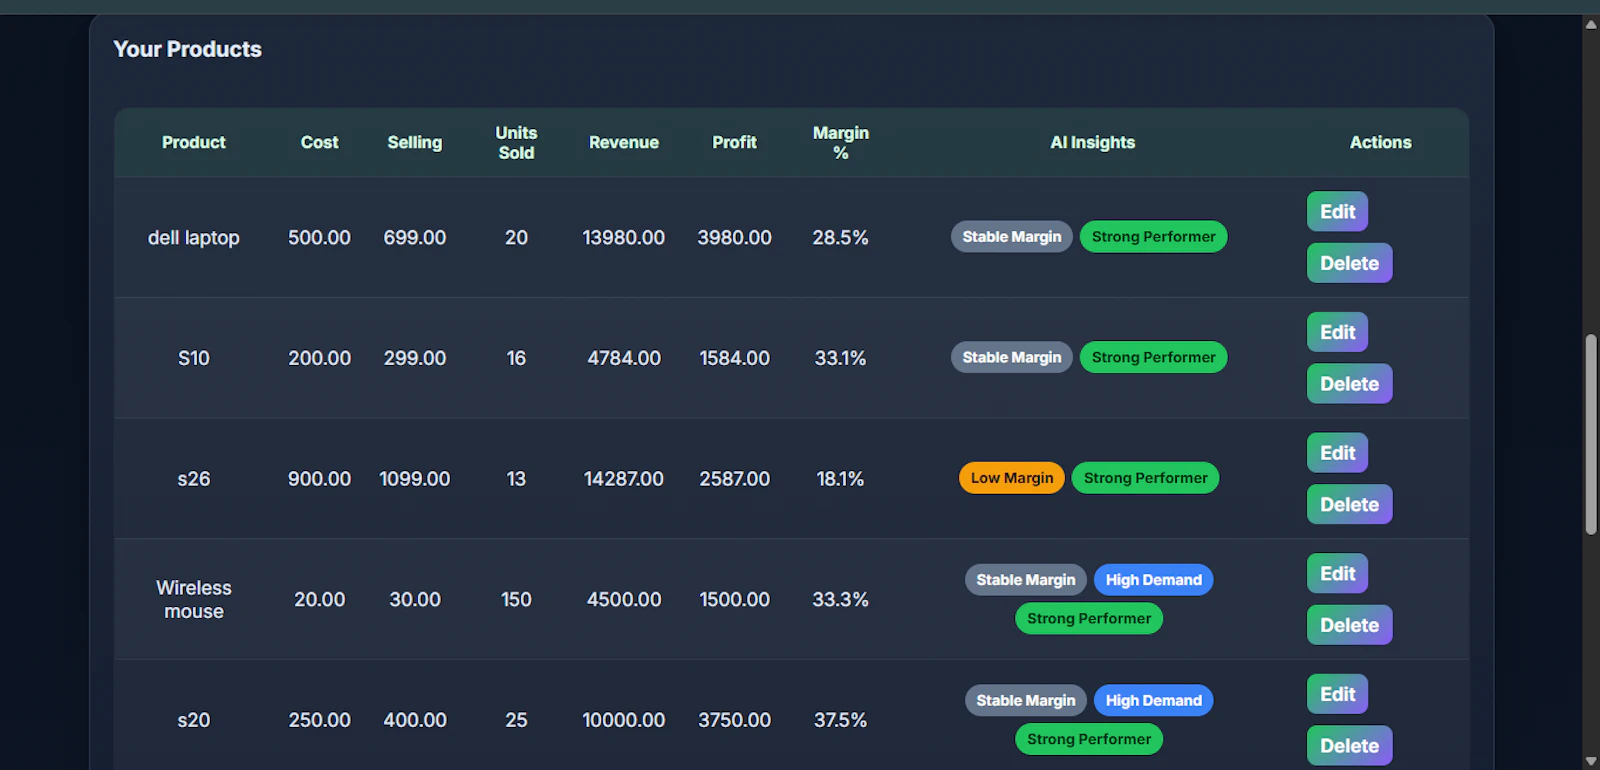Click Edit button for dell laptop
This screenshot has height=770, width=1600.
point(1337,212)
